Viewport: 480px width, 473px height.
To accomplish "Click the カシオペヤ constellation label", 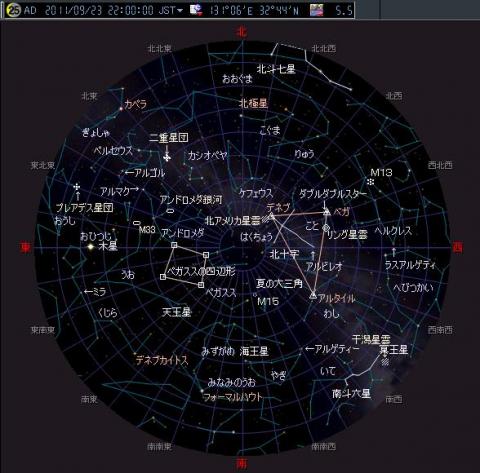I will point(207,155).
